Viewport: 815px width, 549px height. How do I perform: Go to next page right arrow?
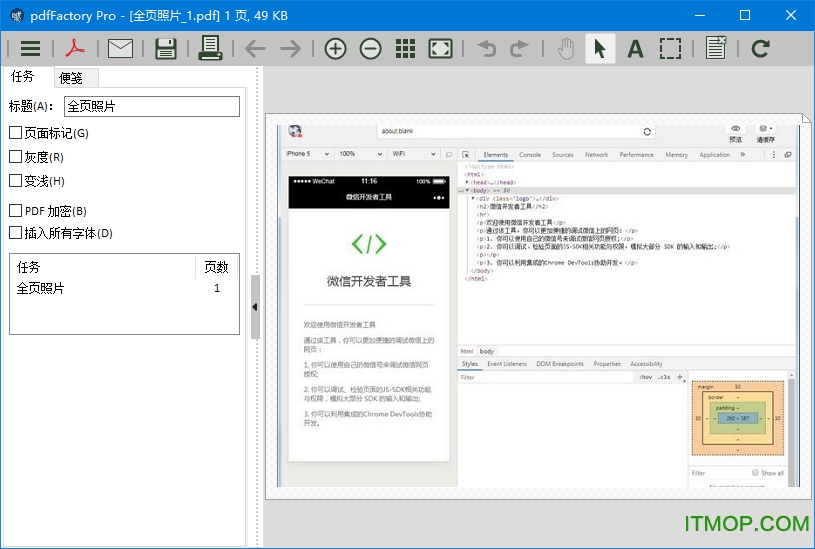point(291,48)
